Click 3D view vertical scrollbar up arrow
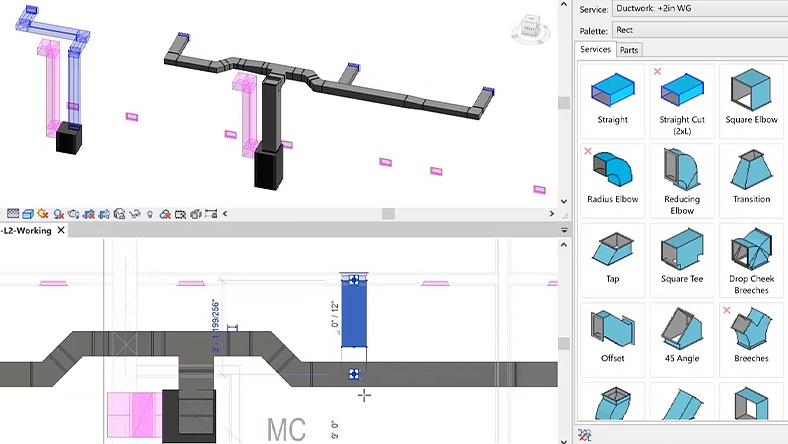Screen dimensions: 788x444 [x=564, y=5]
